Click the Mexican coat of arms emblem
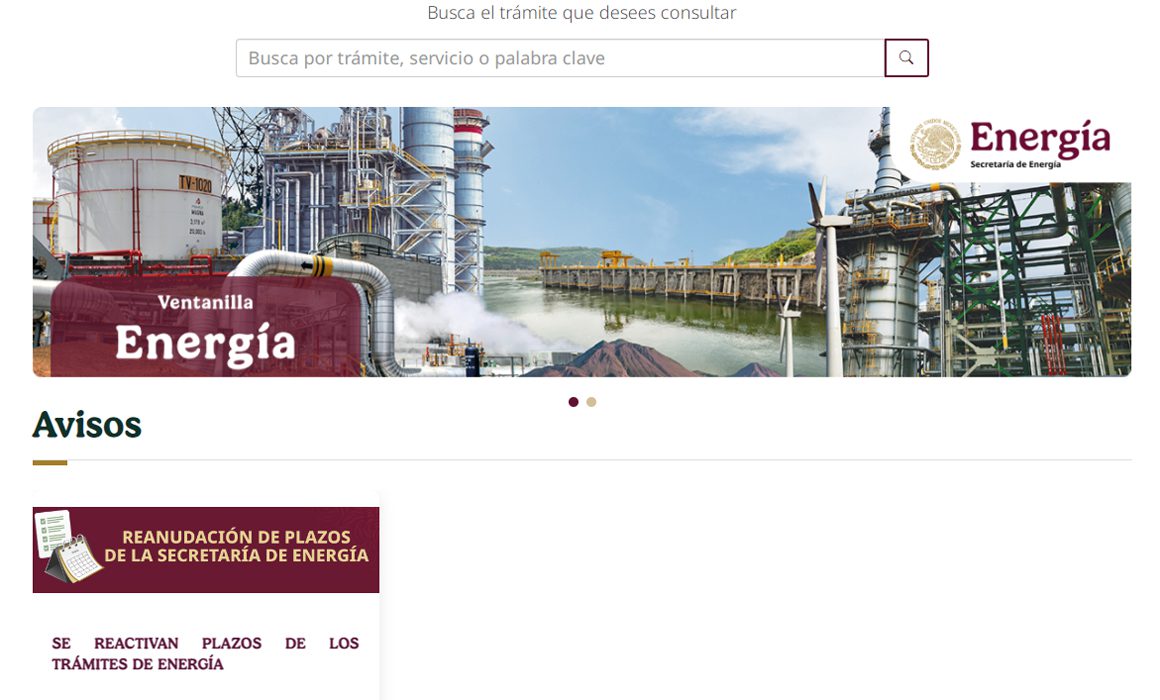 935,144
